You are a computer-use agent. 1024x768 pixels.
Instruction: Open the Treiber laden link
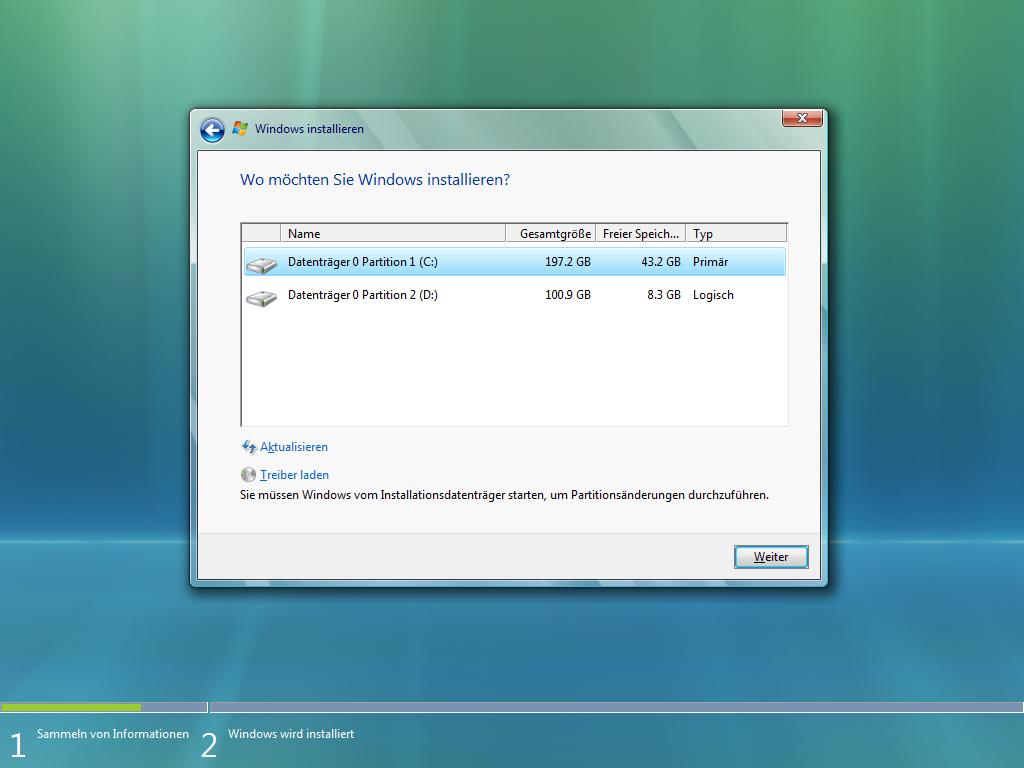coord(295,475)
